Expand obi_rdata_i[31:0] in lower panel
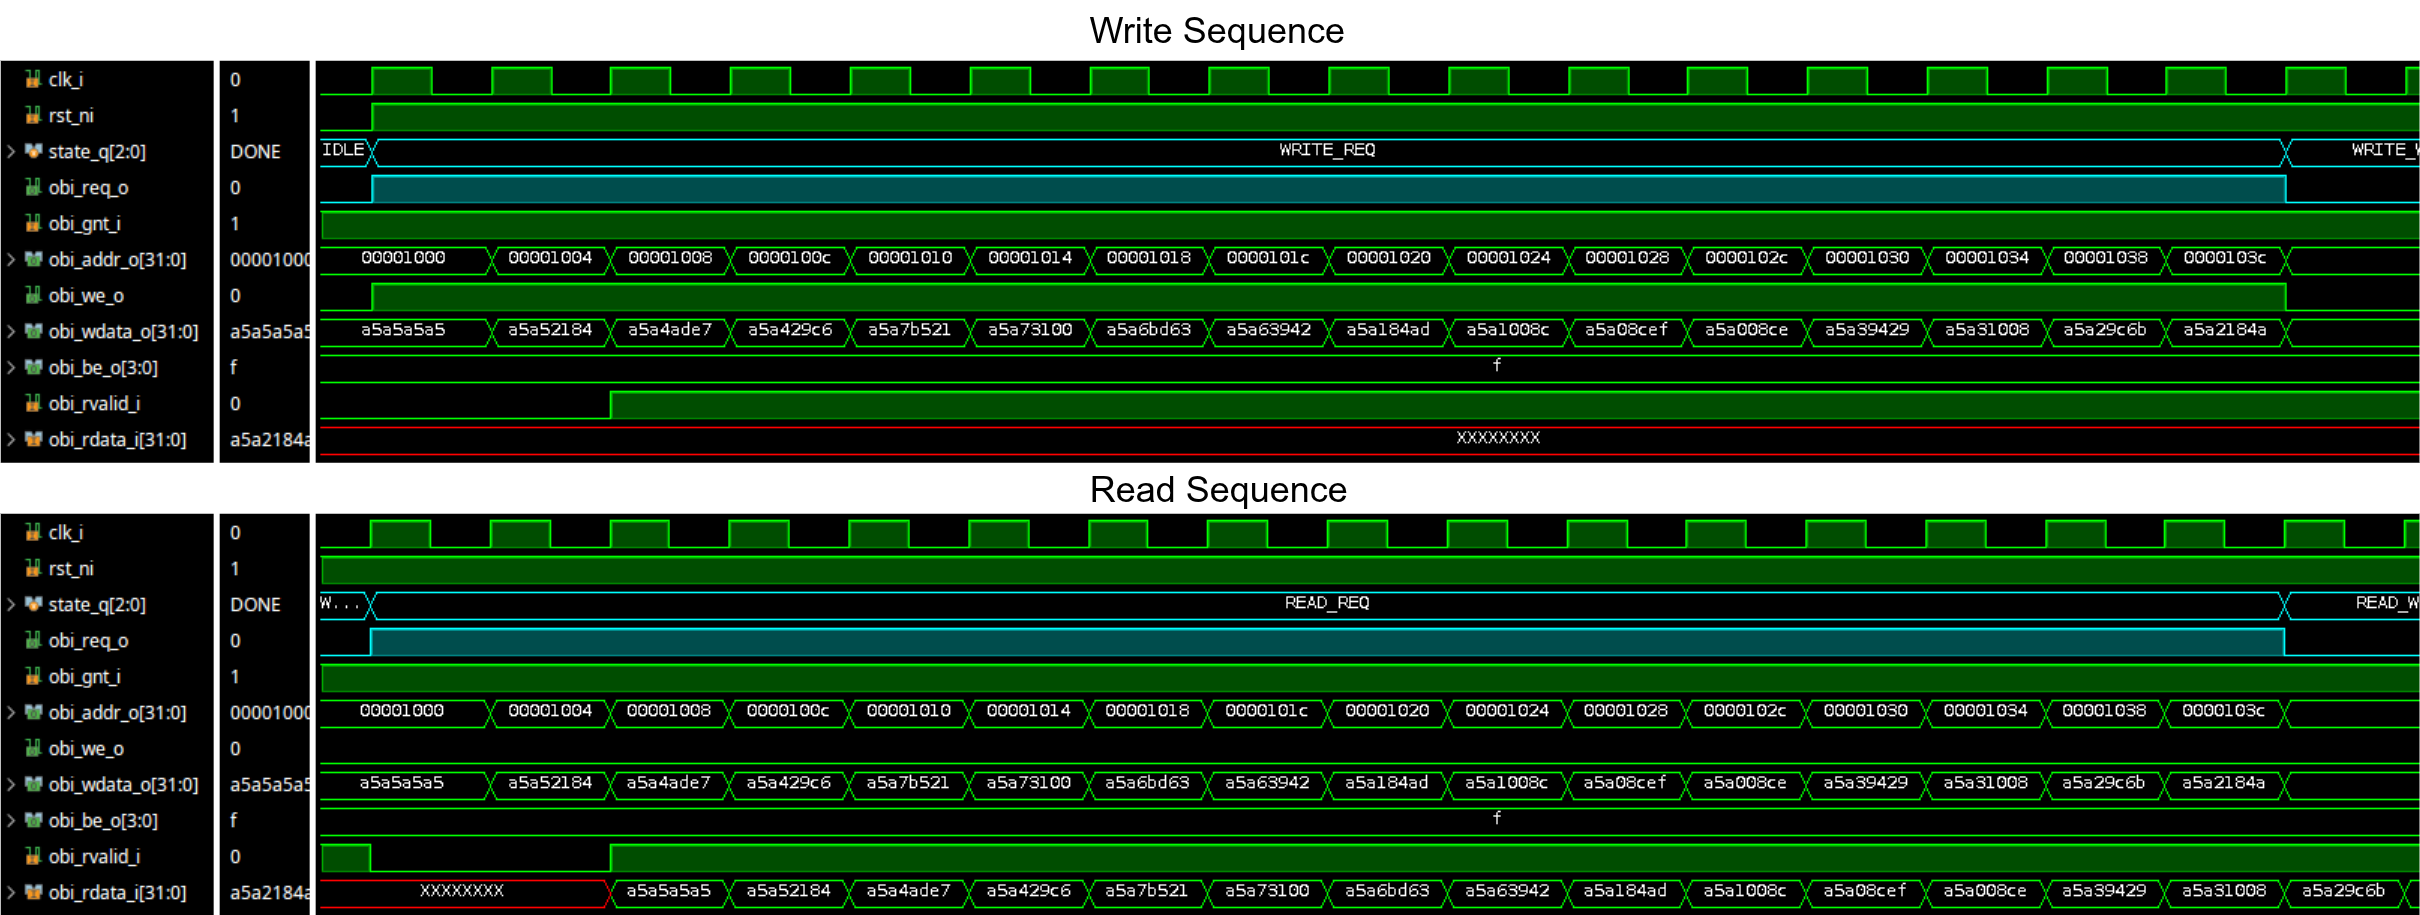This screenshot has width=2420, height=915. pyautogui.click(x=10, y=892)
